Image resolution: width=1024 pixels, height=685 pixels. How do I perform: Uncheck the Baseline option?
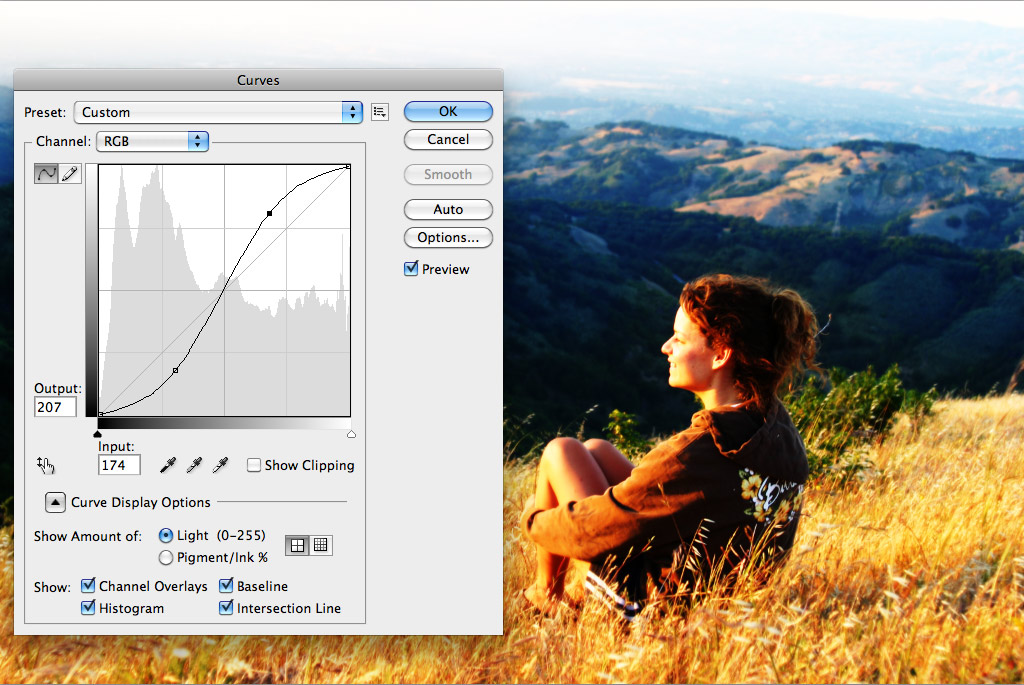226,586
